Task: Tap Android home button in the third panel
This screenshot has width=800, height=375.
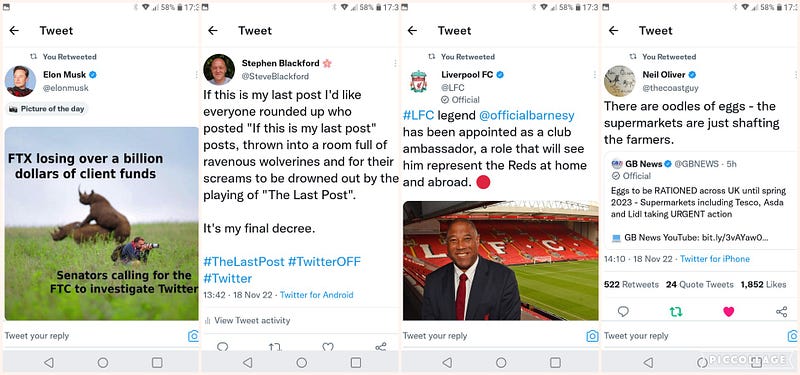Action: [x=501, y=363]
